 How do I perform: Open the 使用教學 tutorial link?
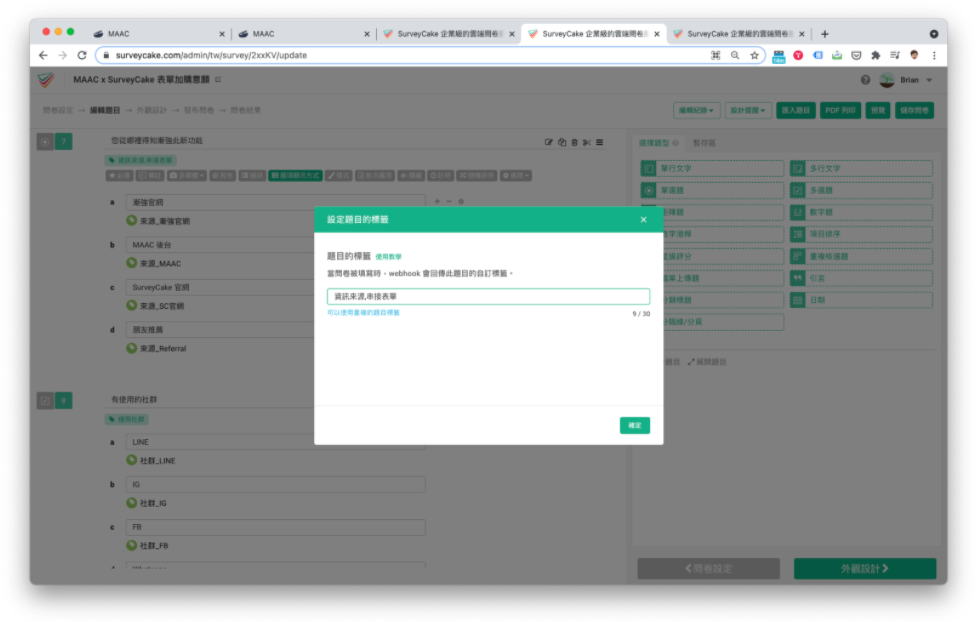pos(388,256)
